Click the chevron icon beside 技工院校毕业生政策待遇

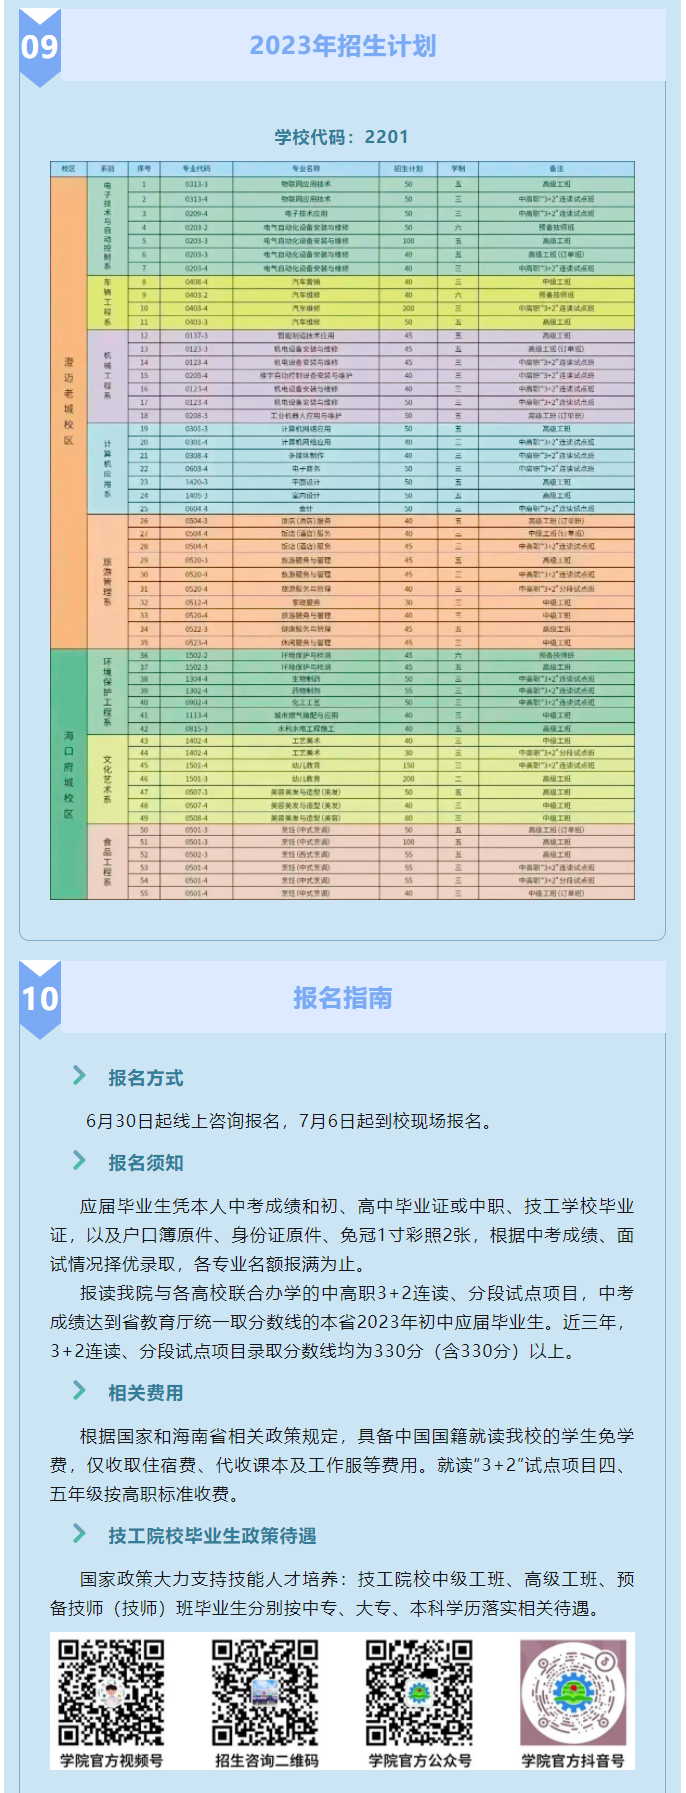pos(80,1534)
